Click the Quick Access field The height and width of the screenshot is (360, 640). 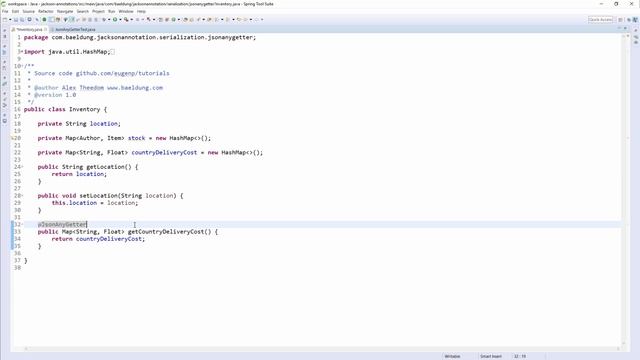tap(600, 20)
